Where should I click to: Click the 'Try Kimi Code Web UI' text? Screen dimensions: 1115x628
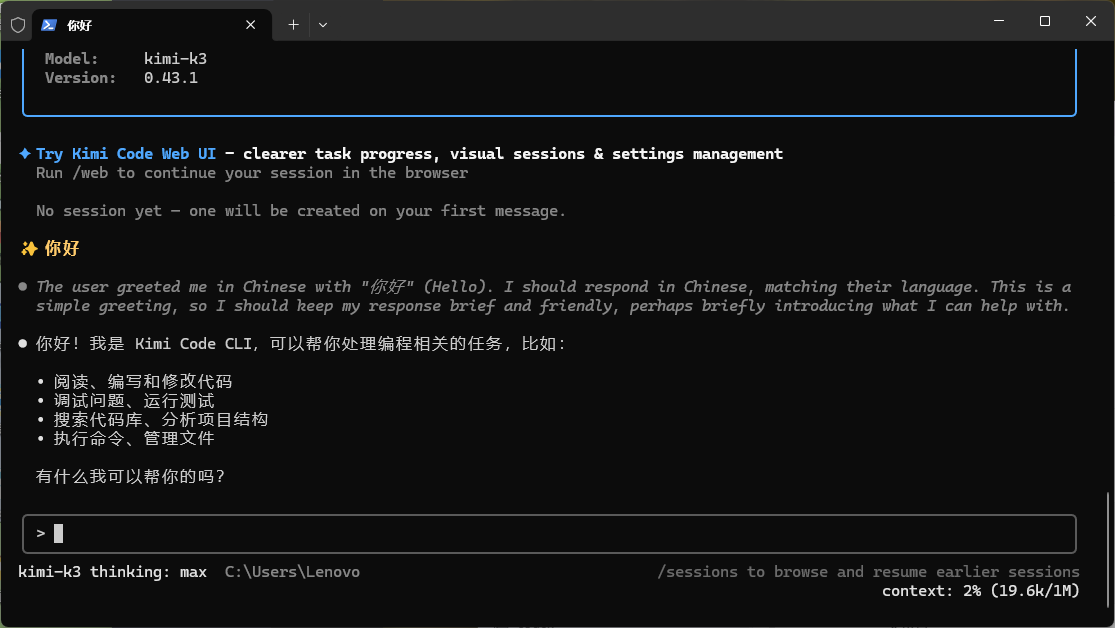126,154
